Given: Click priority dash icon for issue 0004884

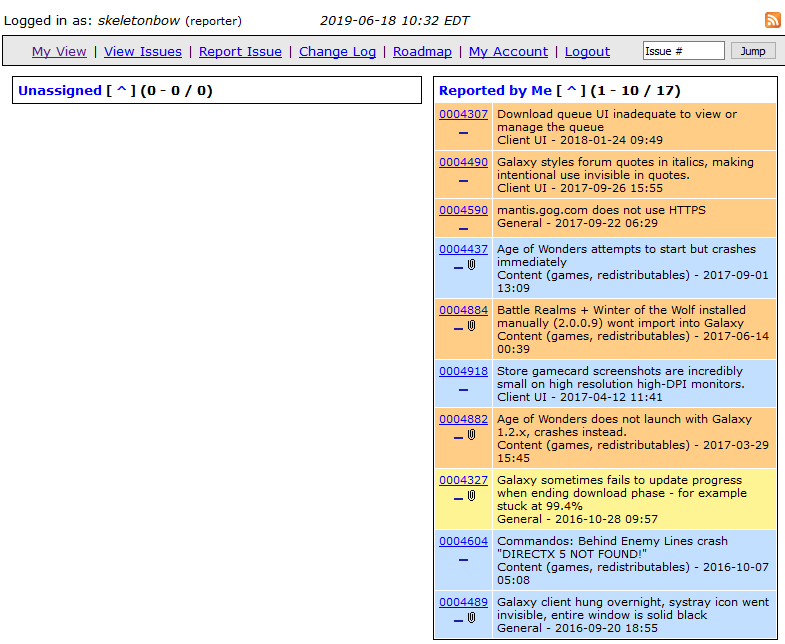Looking at the screenshot, I should click(458, 329).
